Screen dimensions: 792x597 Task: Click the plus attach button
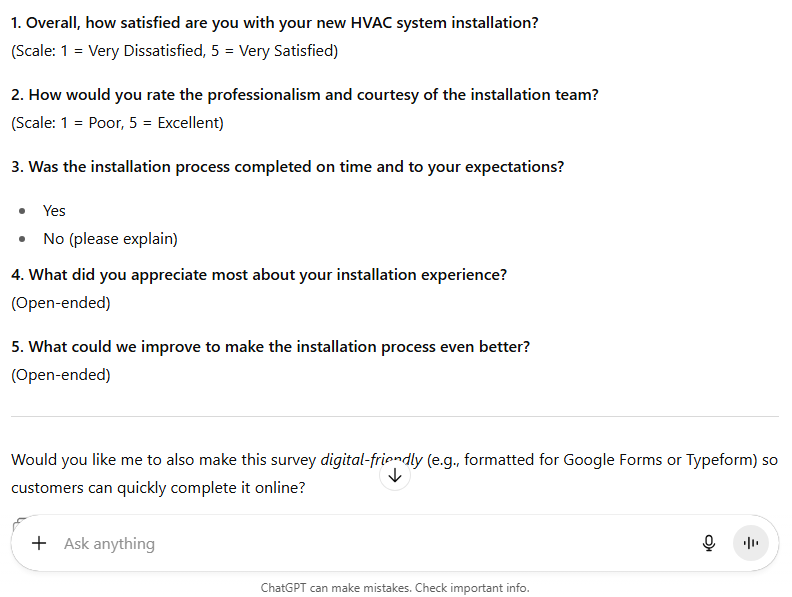pyautogui.click(x=39, y=543)
